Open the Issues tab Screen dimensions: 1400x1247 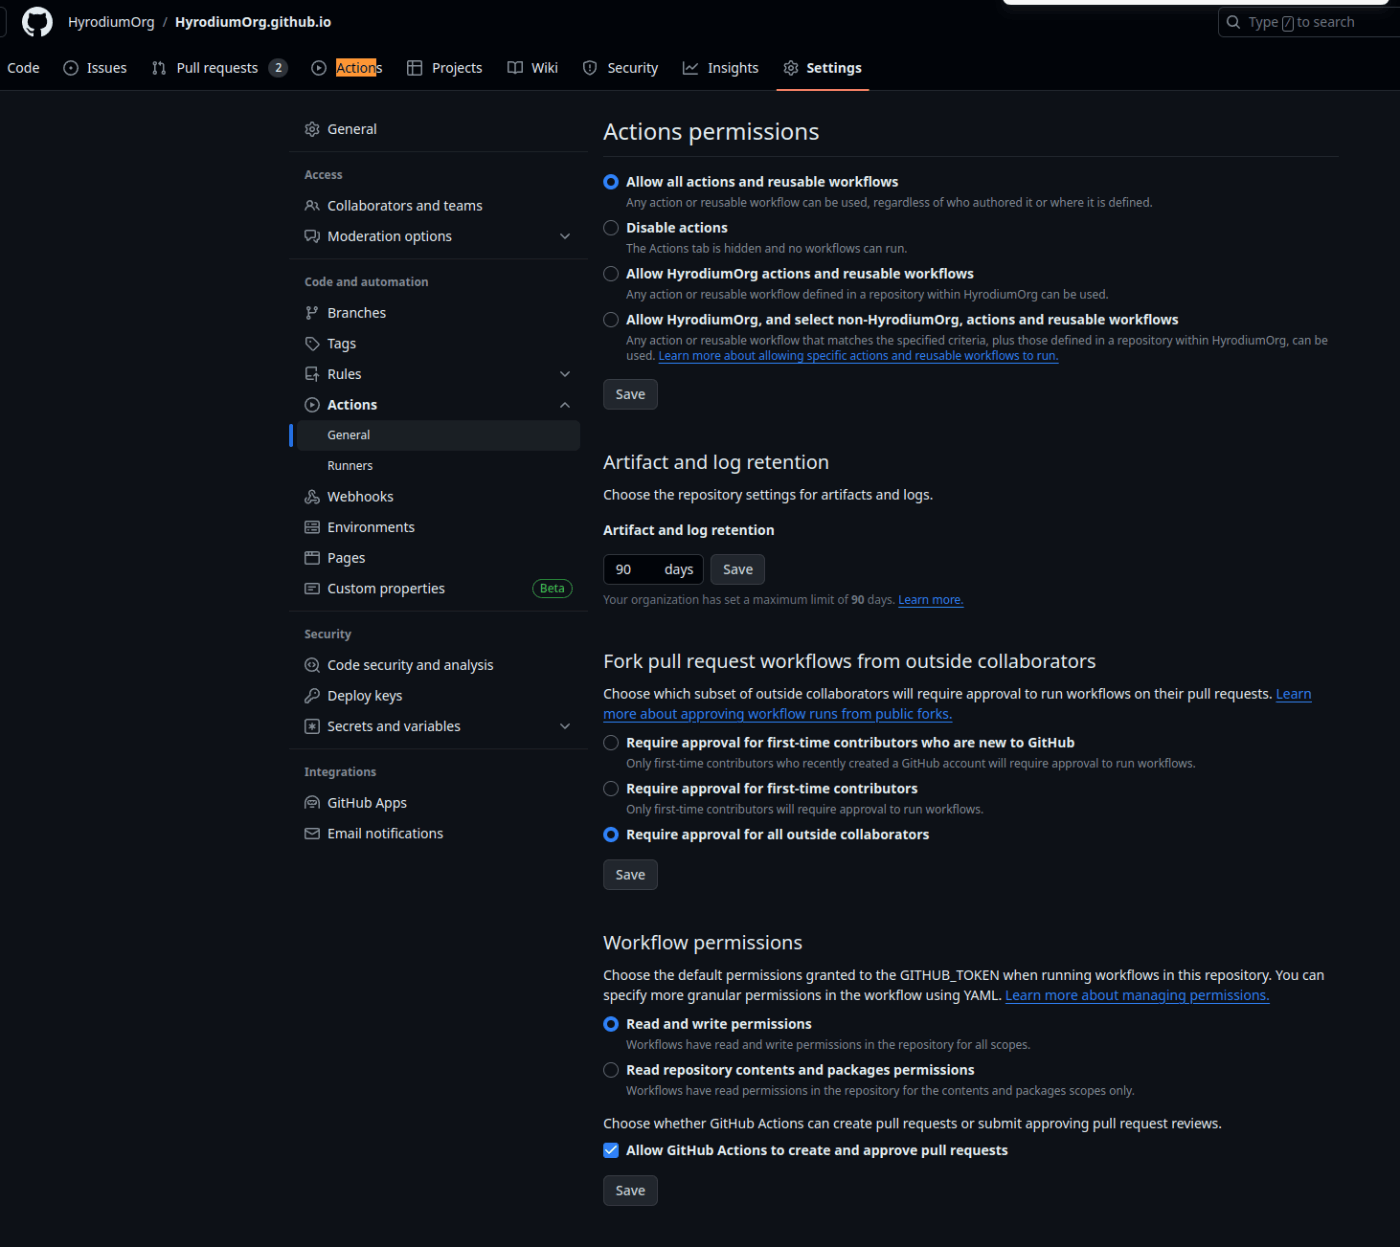point(95,68)
